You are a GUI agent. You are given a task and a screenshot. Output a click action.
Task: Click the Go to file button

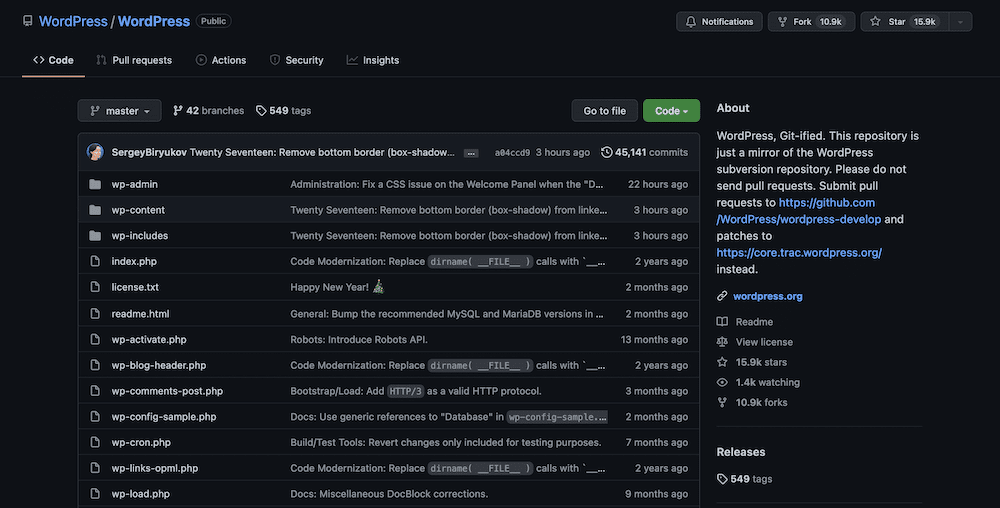point(605,110)
